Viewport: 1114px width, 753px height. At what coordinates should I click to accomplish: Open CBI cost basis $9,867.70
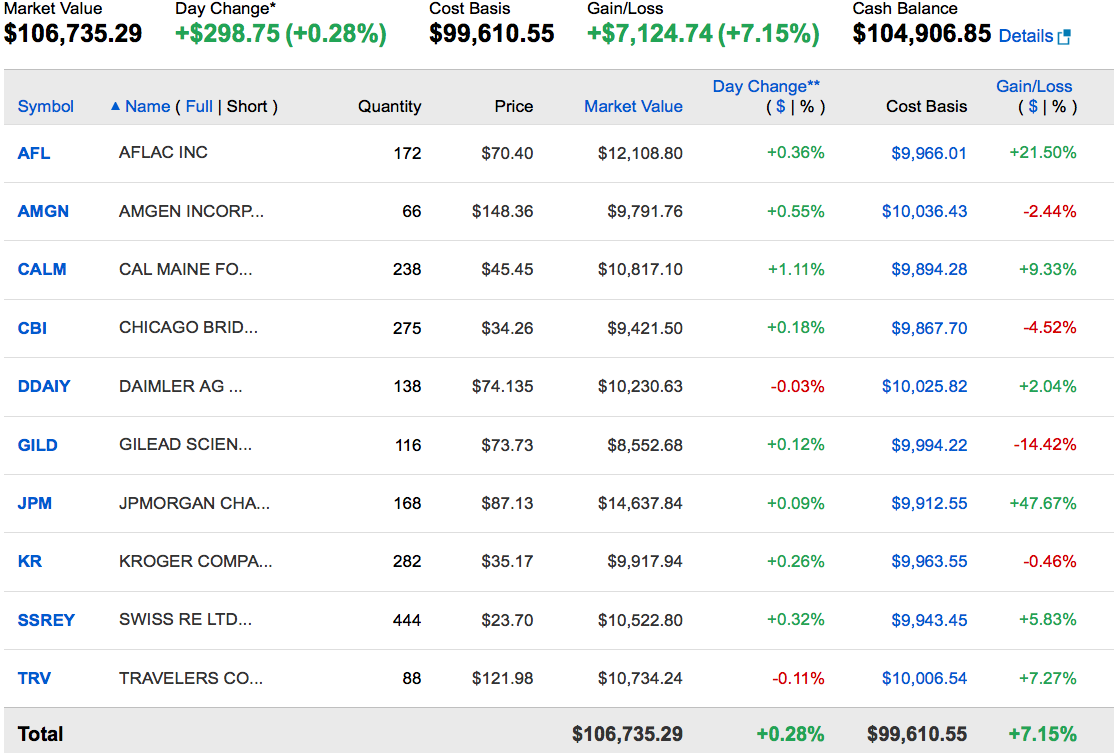point(929,328)
